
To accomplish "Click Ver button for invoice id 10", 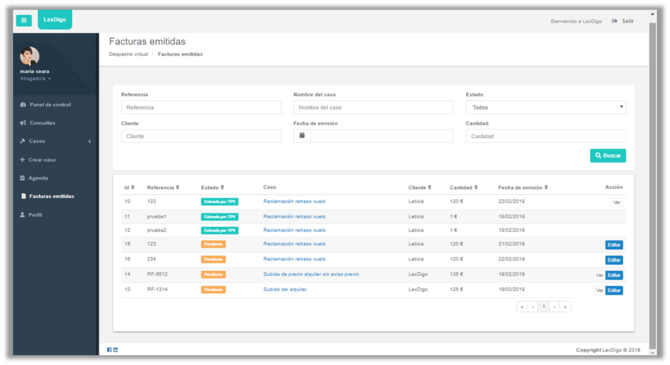I will click(617, 203).
